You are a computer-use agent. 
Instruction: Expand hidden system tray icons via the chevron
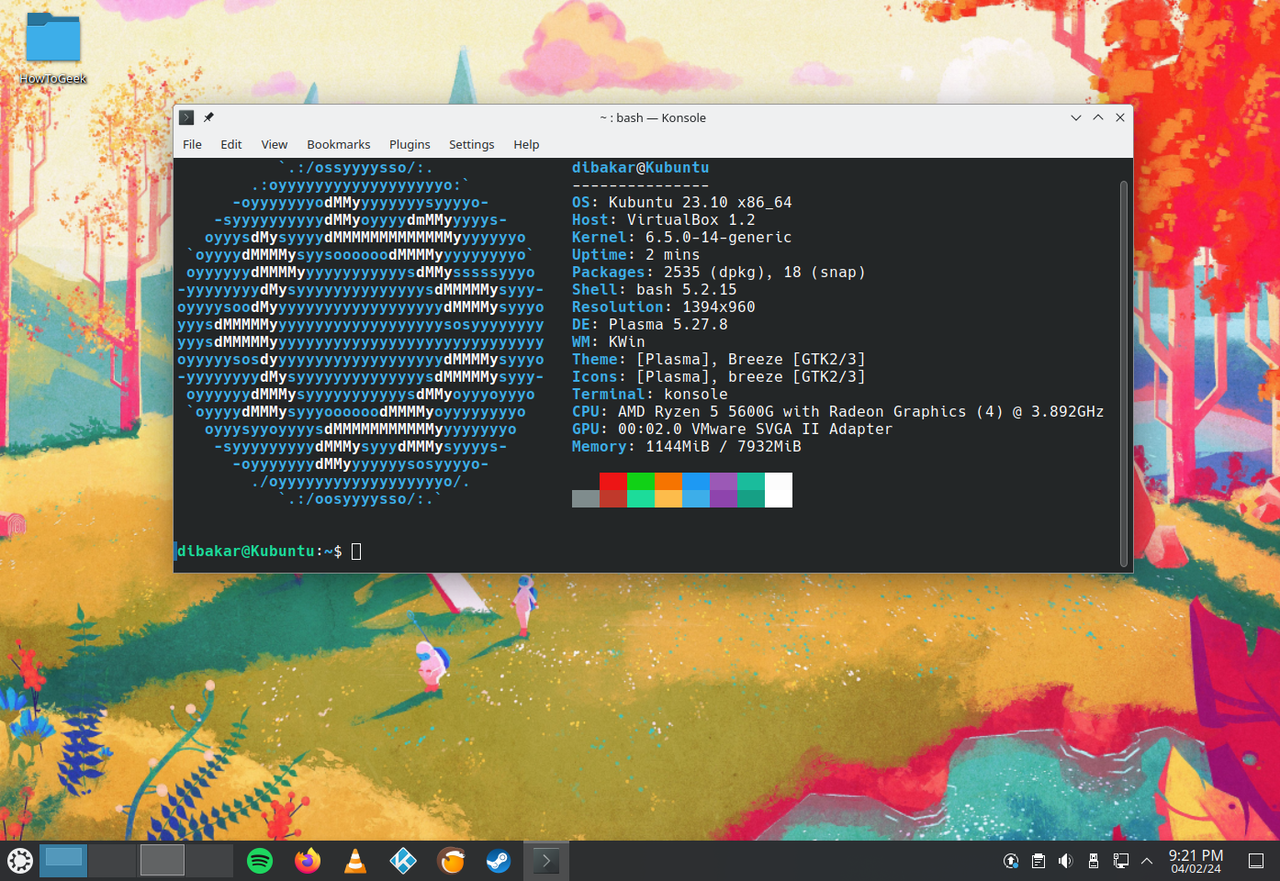(1146, 860)
